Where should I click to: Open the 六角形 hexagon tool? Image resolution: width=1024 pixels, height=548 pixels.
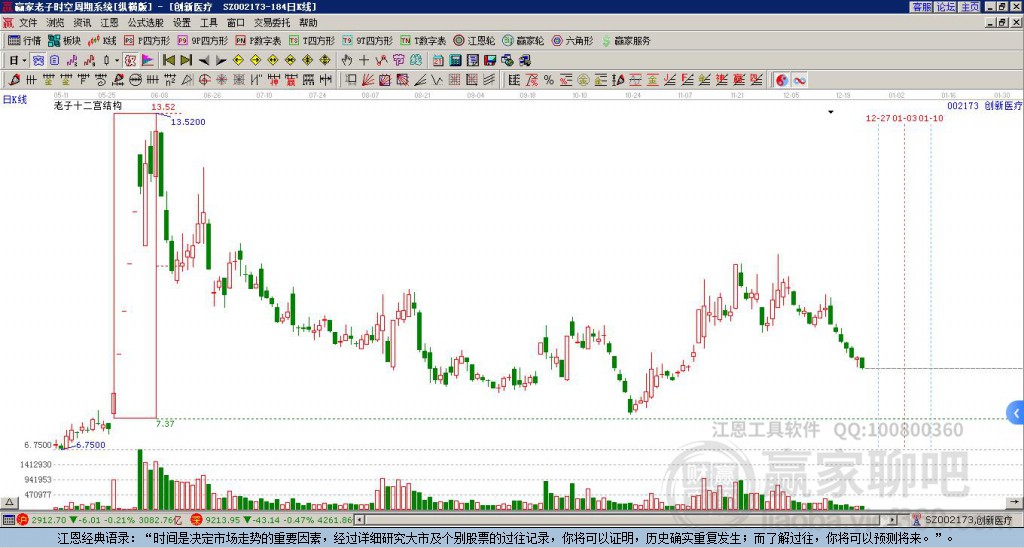572,40
